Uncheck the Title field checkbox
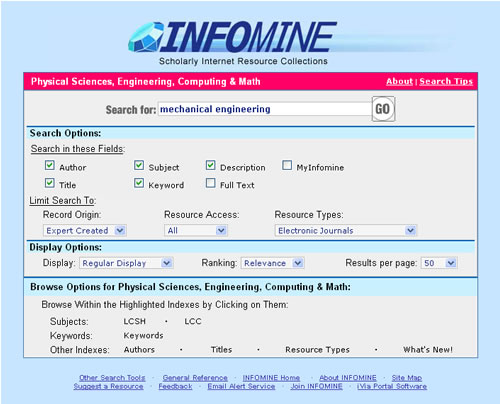500x404 pixels. click(50, 183)
